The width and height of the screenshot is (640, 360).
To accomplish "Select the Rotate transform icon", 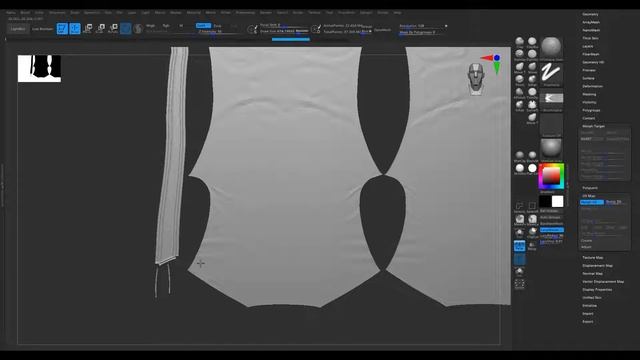I will [x=113, y=29].
